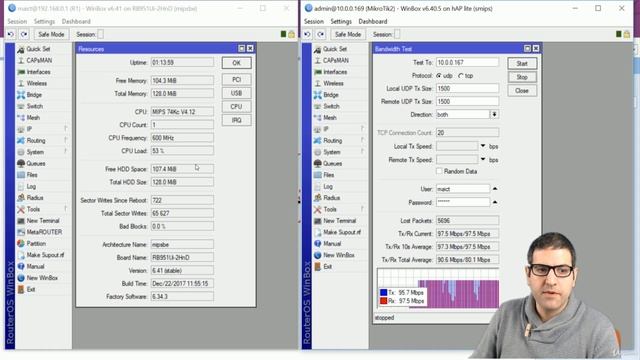Open Settings menu in right WinBox window

(x=341, y=21)
